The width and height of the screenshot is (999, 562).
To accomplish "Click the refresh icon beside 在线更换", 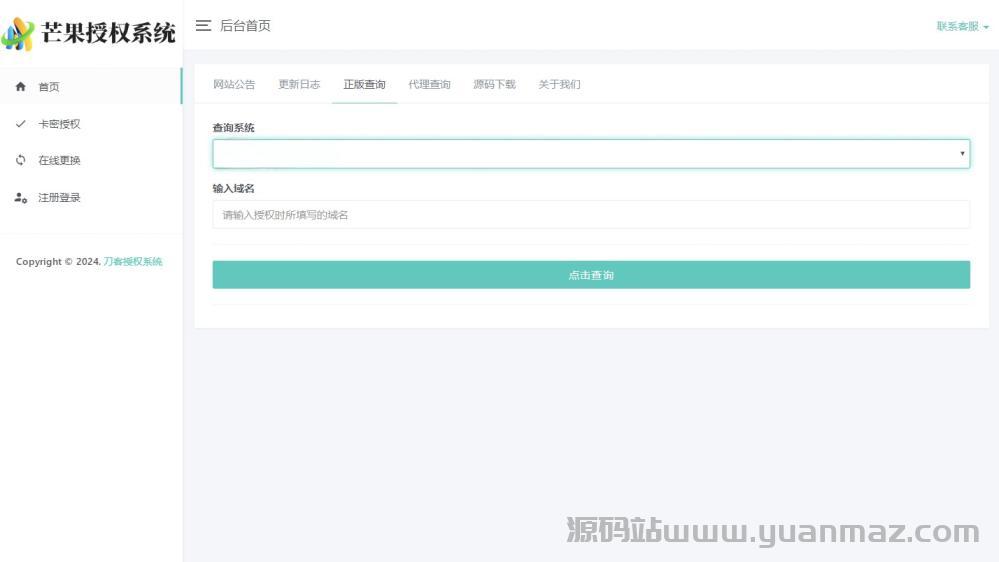I will click(21, 160).
